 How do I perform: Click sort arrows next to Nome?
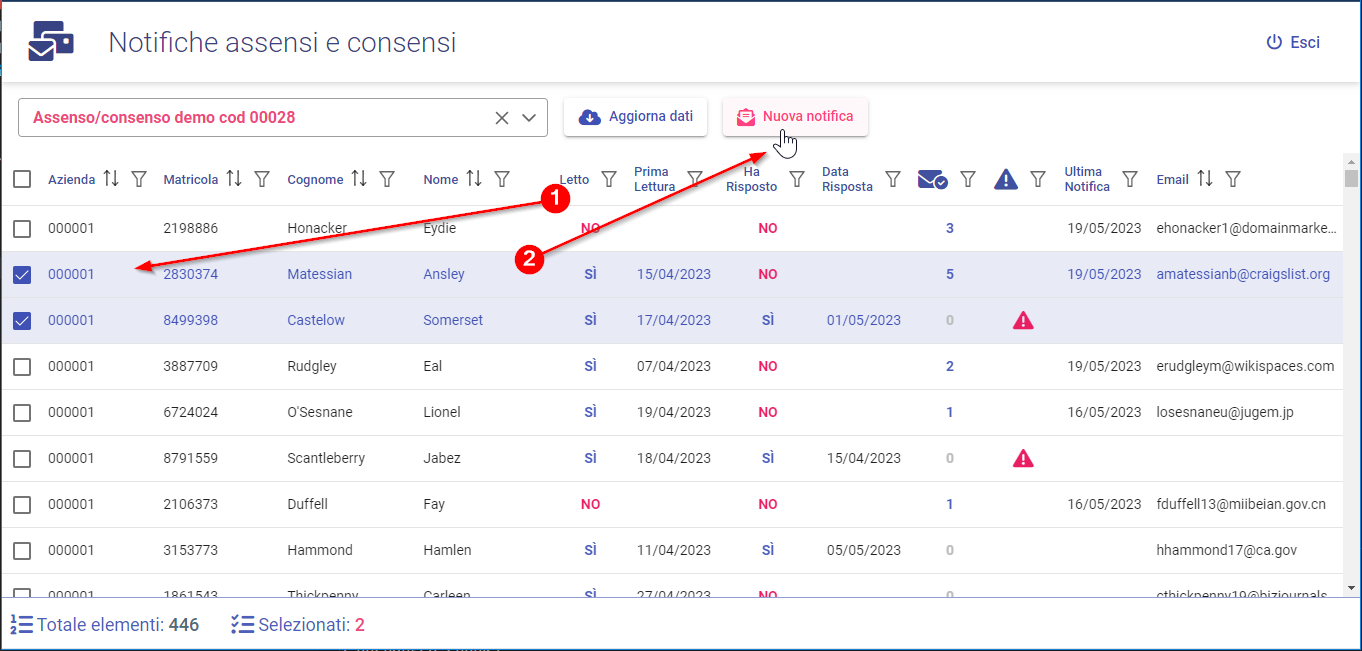(x=474, y=179)
